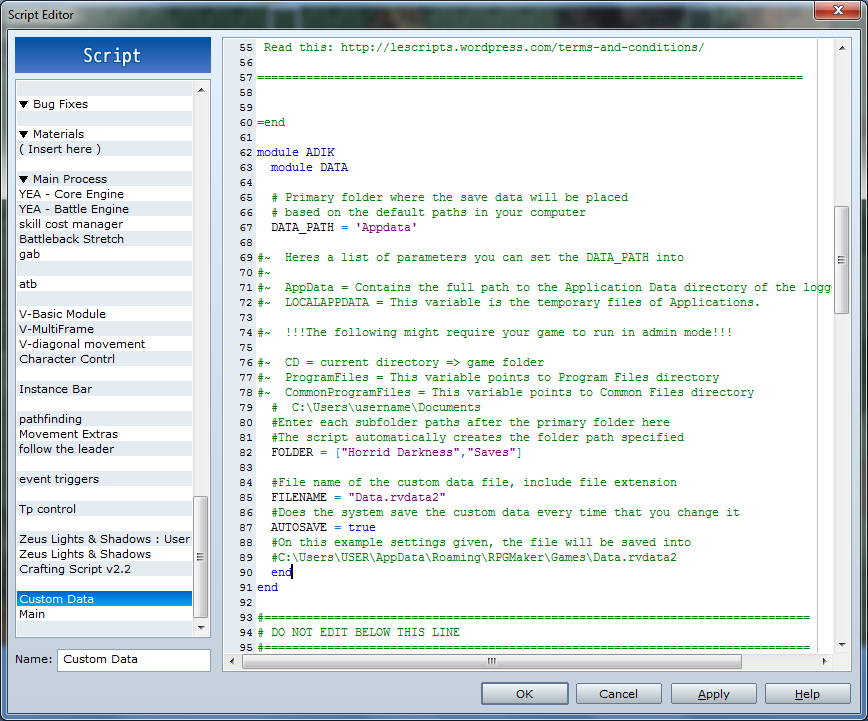Select the pathfinding script

click(x=105, y=419)
